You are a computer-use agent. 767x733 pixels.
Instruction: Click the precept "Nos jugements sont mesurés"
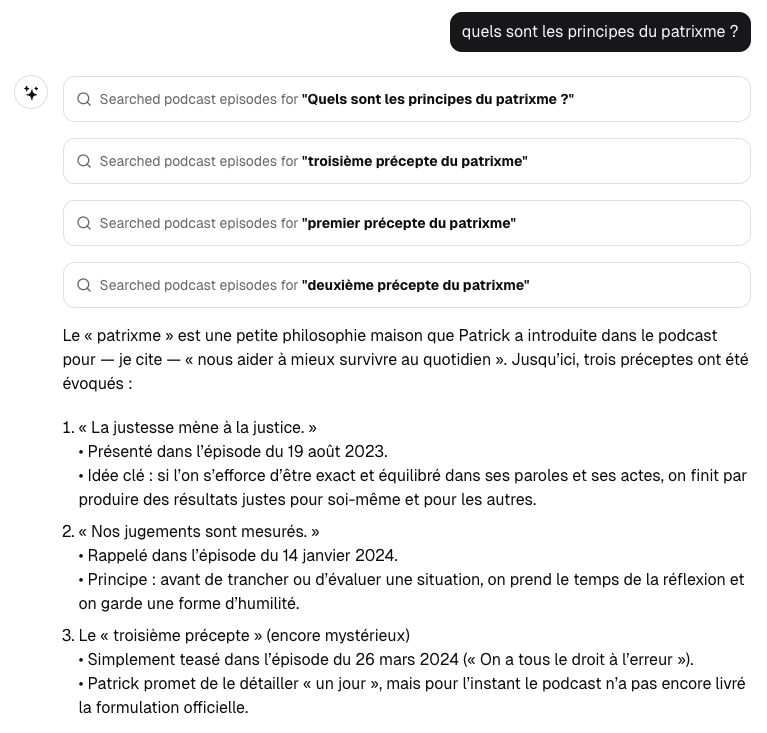199,531
